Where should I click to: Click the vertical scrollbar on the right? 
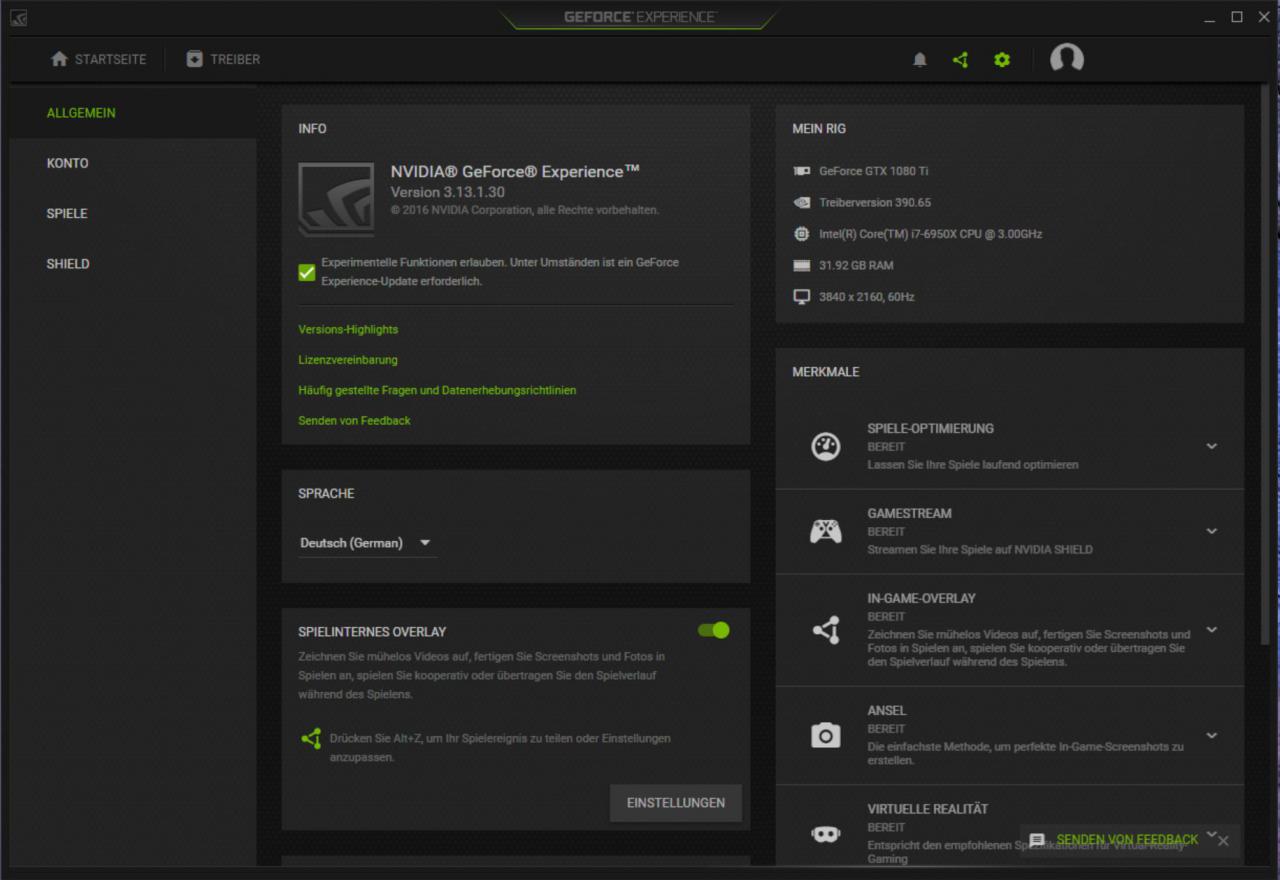click(1265, 365)
